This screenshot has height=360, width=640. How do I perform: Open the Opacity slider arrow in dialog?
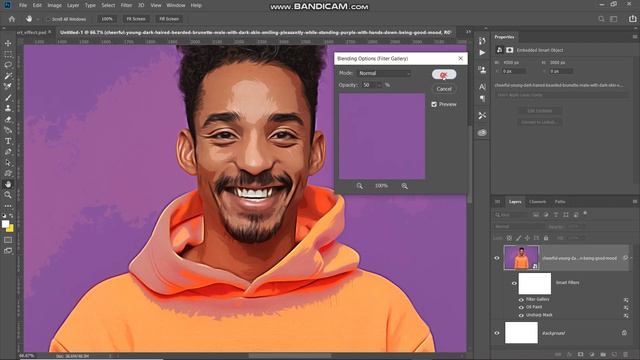coord(379,85)
